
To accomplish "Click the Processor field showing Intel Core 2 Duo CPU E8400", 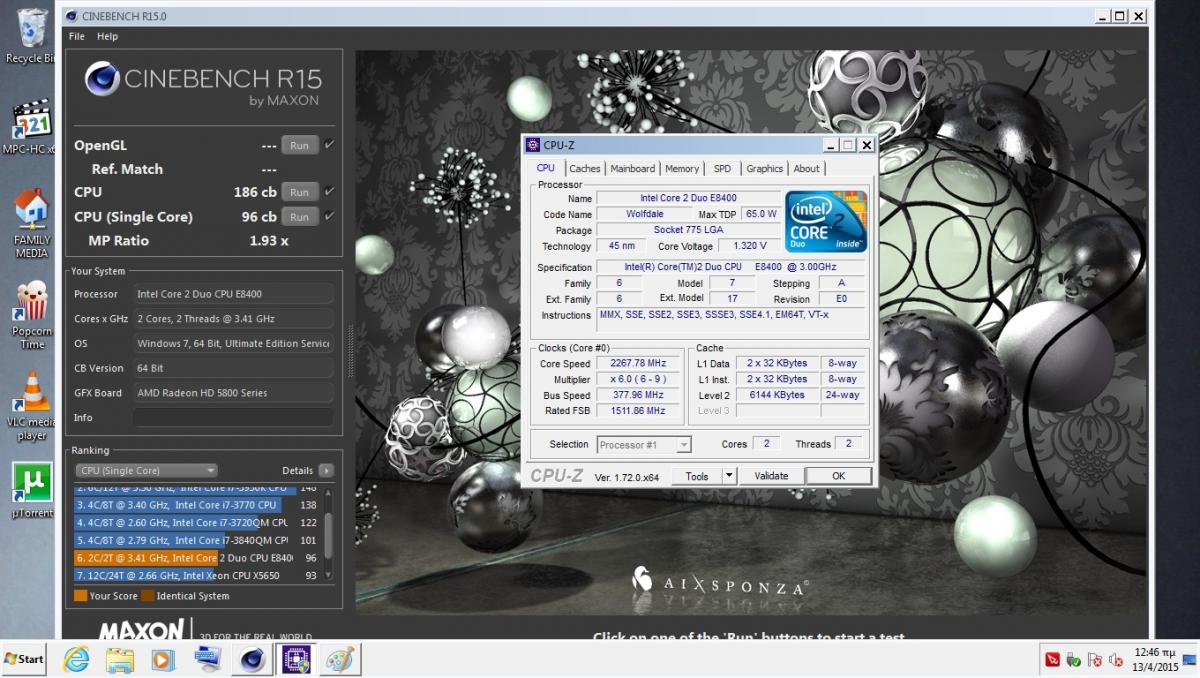I will 233,294.
